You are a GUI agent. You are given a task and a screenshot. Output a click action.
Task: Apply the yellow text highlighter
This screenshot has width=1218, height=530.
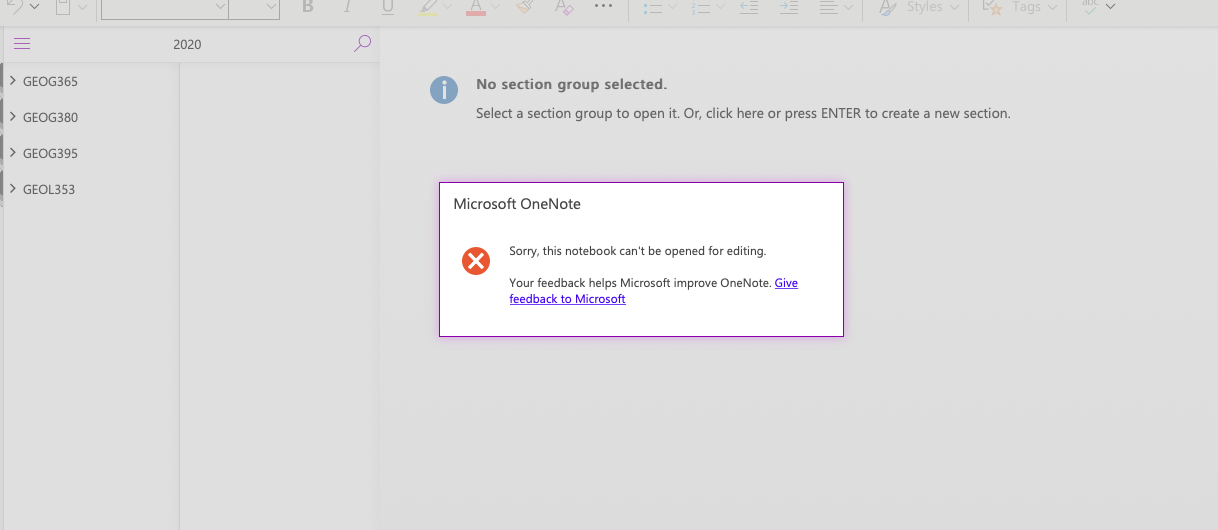tap(427, 6)
